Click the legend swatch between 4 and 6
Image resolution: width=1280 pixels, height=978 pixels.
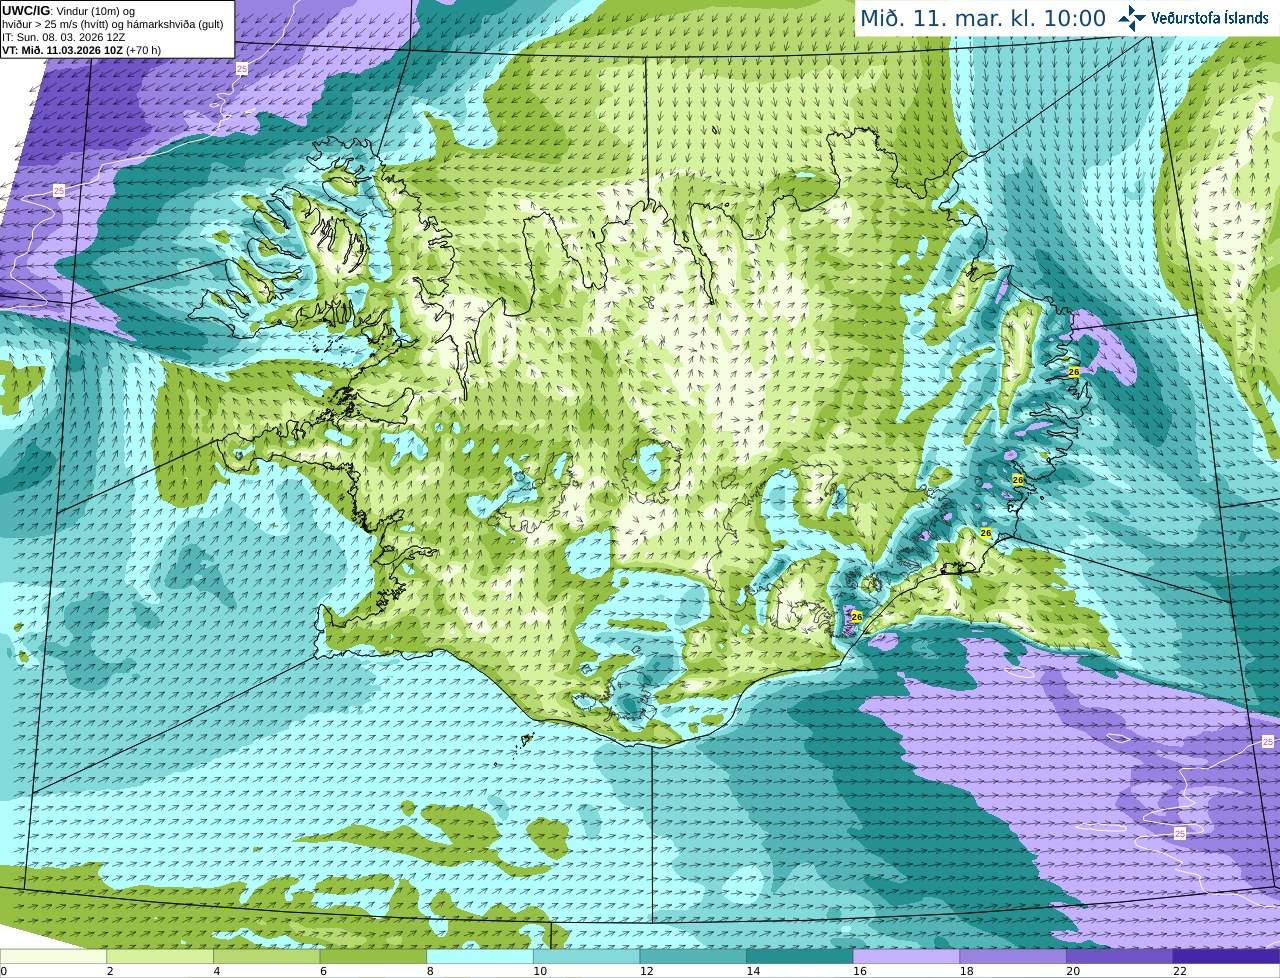coord(266,956)
